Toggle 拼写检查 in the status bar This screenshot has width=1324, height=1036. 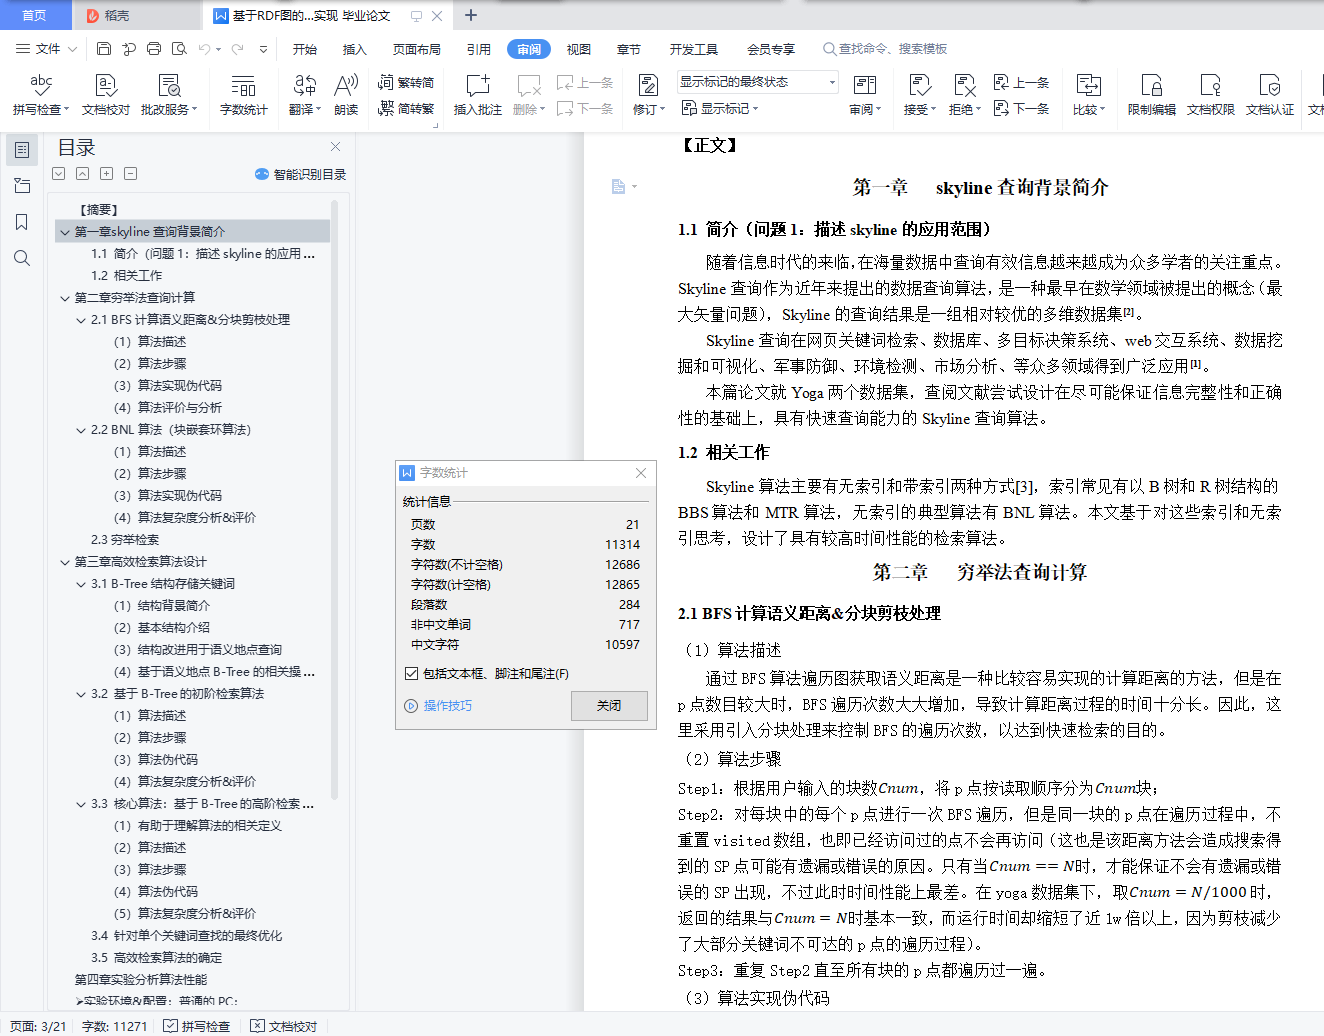196,1026
